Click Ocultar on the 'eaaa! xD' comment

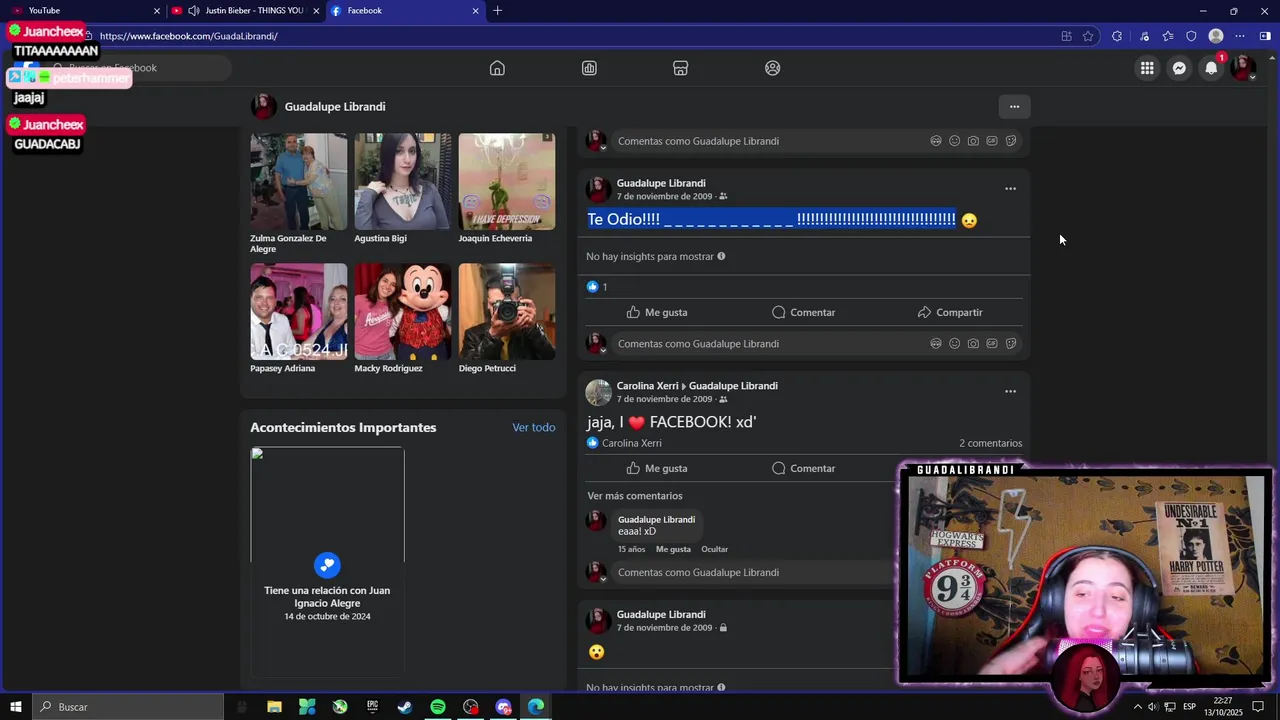pyautogui.click(x=714, y=549)
